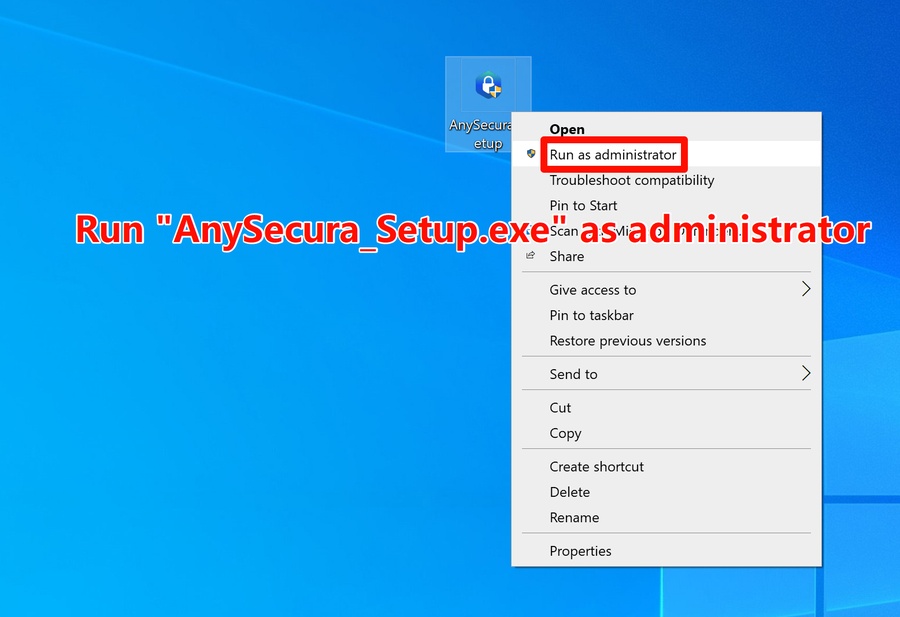Select Restore previous versions

click(628, 340)
